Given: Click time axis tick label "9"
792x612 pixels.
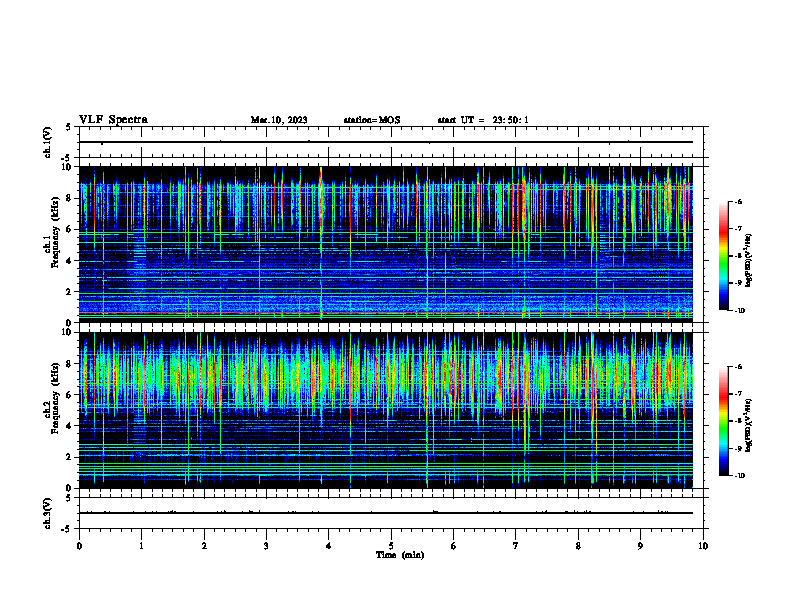Looking at the screenshot, I should point(640,546).
